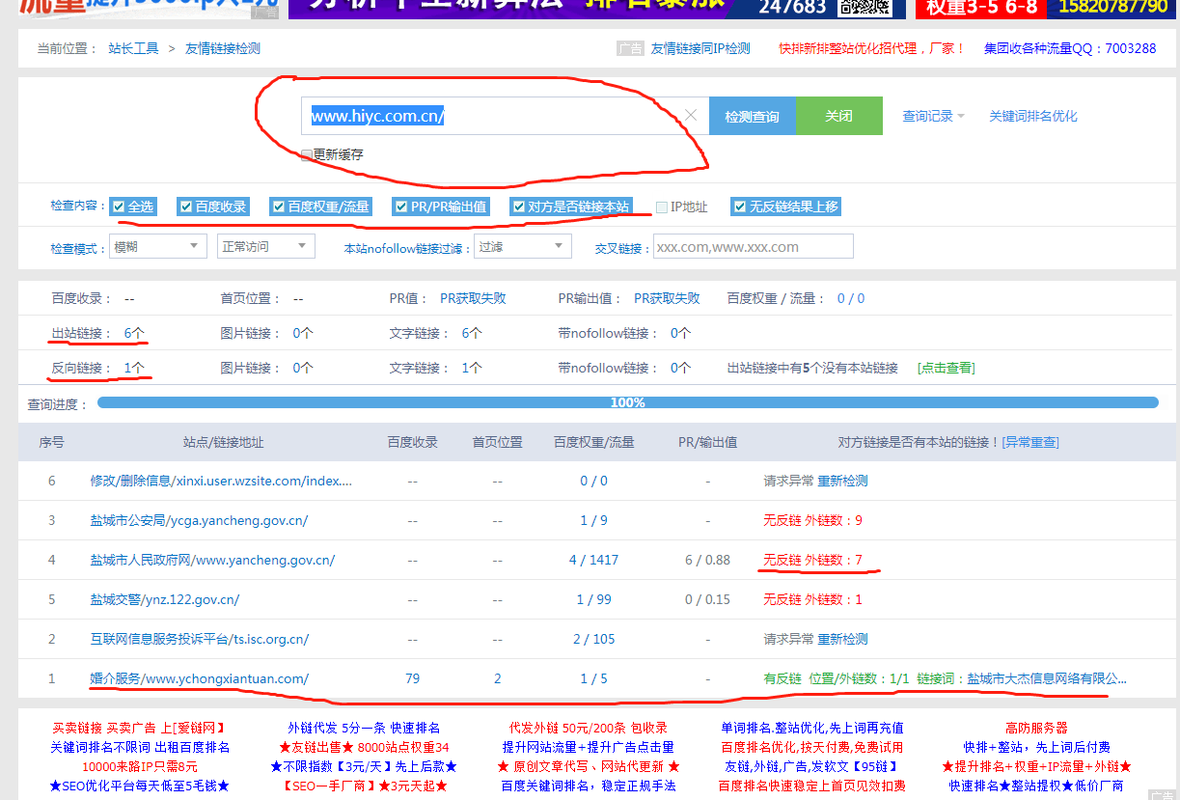Uncheck the 百度收录 checkbox

[x=186, y=206]
